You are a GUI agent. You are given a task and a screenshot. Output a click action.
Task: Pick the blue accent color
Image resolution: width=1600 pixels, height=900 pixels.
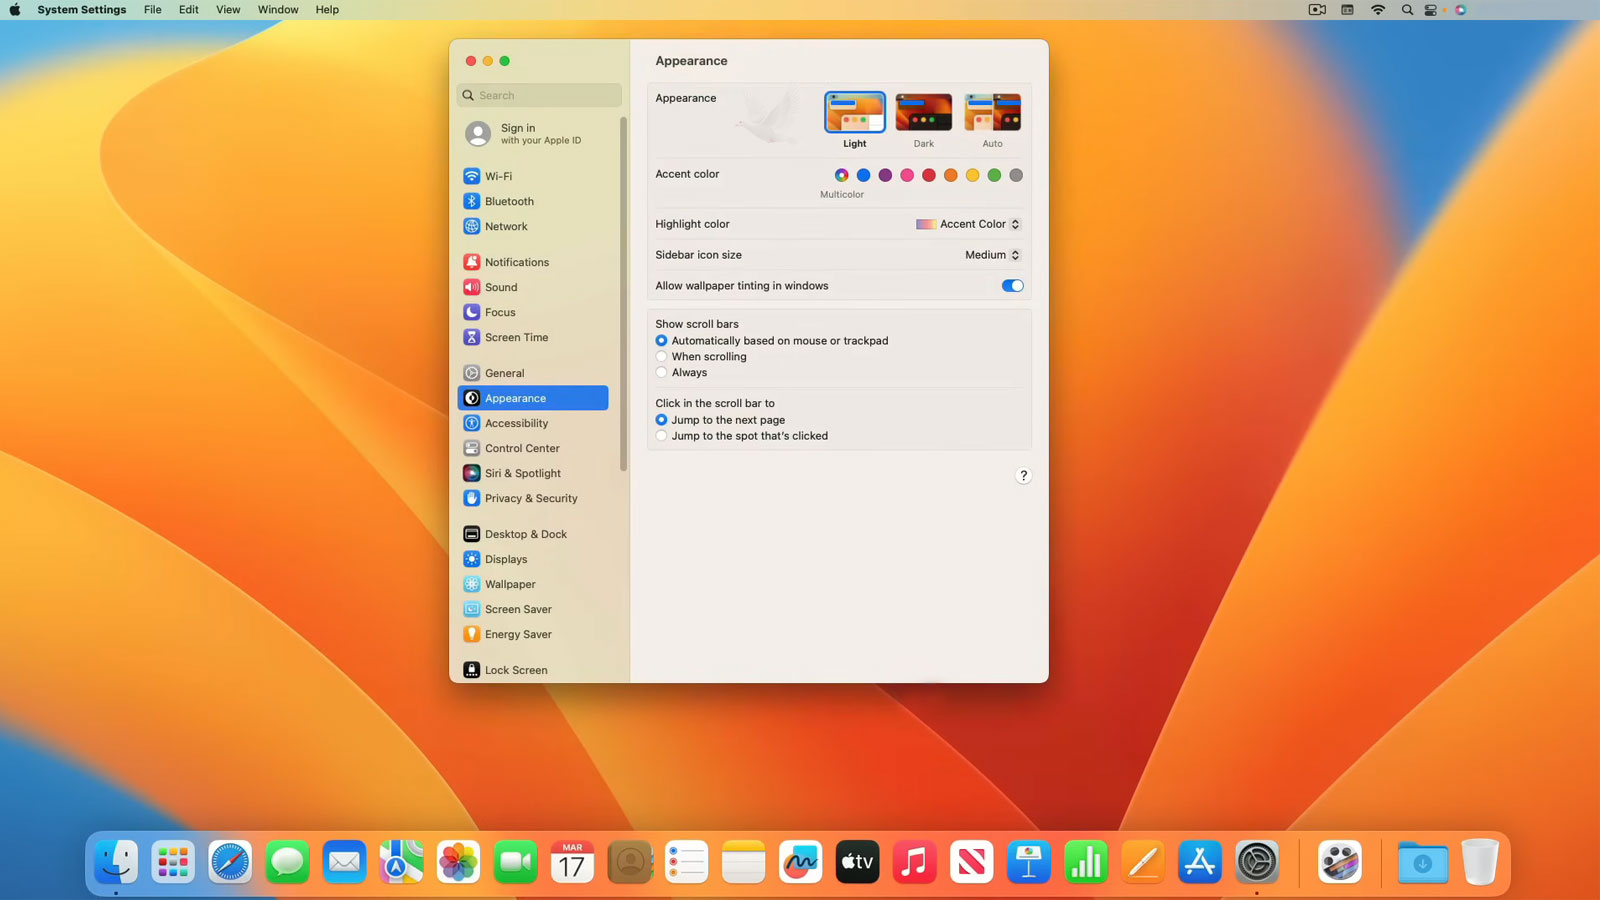(864, 175)
